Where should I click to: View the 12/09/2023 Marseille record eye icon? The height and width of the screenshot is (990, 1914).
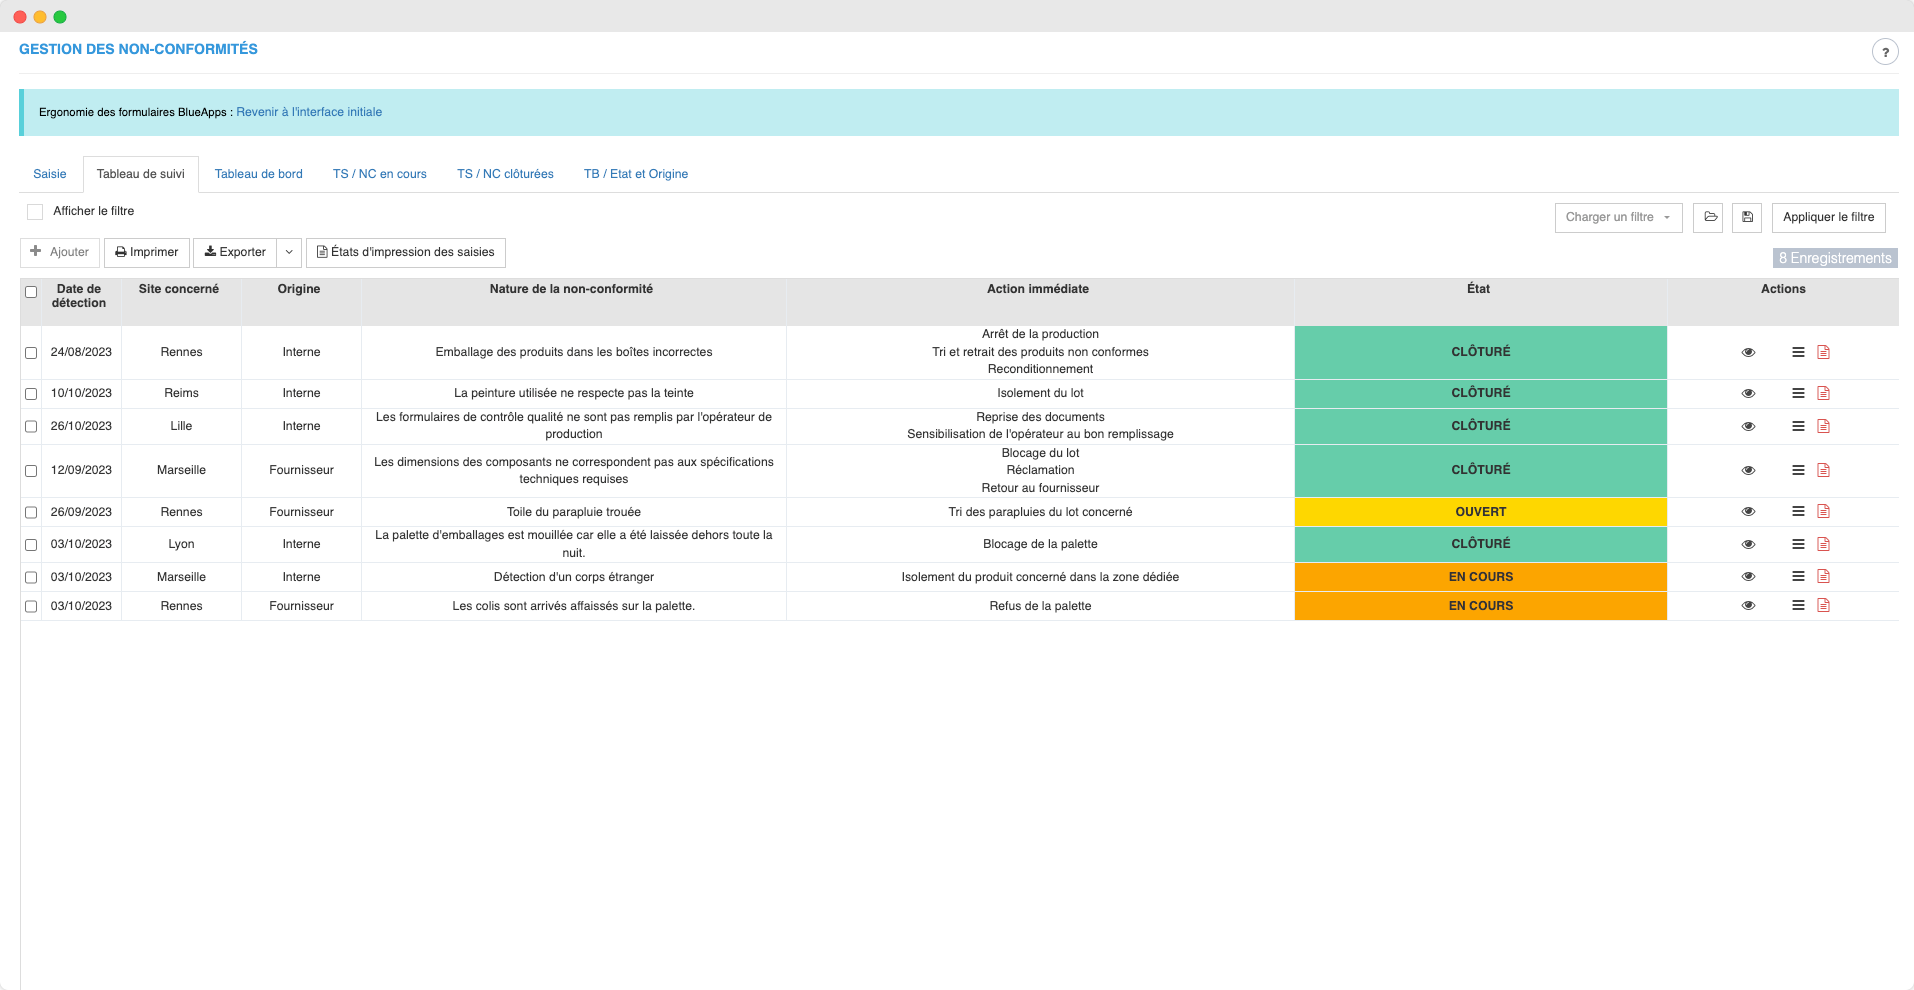[1748, 470]
